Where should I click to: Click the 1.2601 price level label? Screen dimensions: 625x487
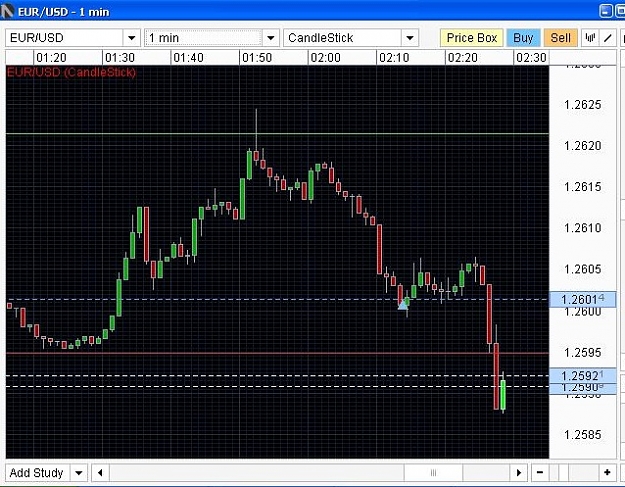pos(582,299)
